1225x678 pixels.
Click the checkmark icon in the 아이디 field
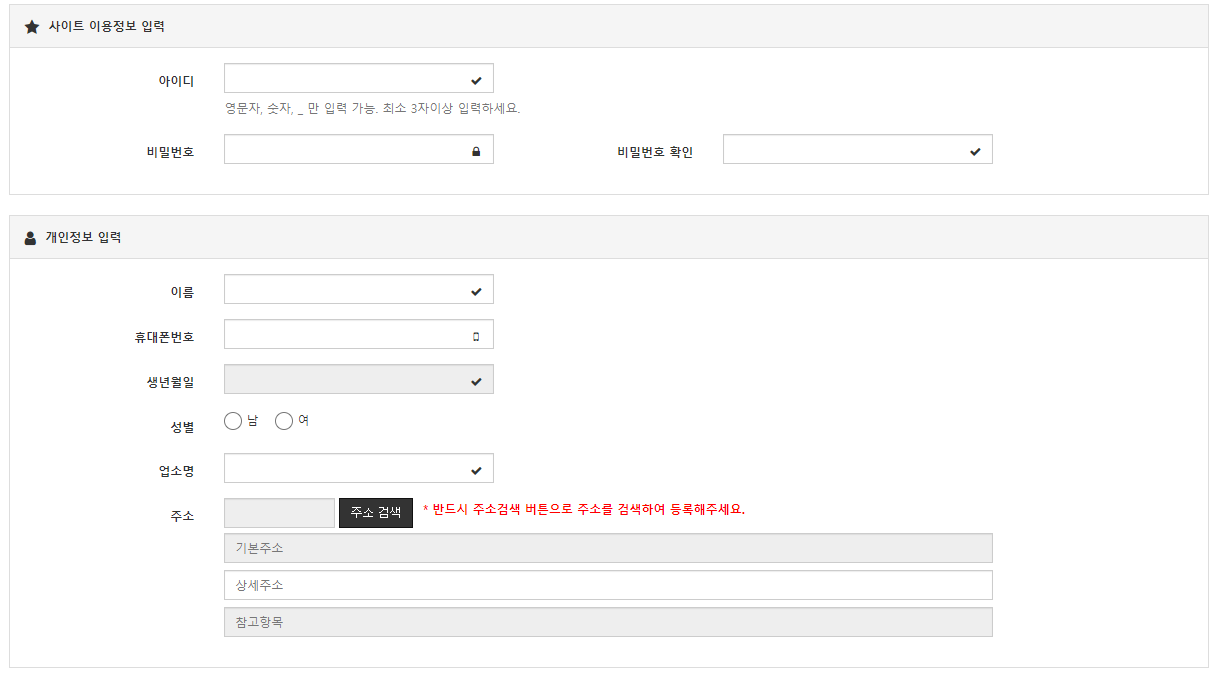pyautogui.click(x=478, y=77)
